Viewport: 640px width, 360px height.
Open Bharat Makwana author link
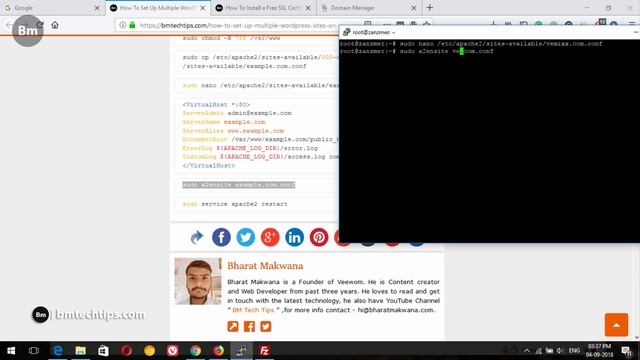[x=265, y=266]
